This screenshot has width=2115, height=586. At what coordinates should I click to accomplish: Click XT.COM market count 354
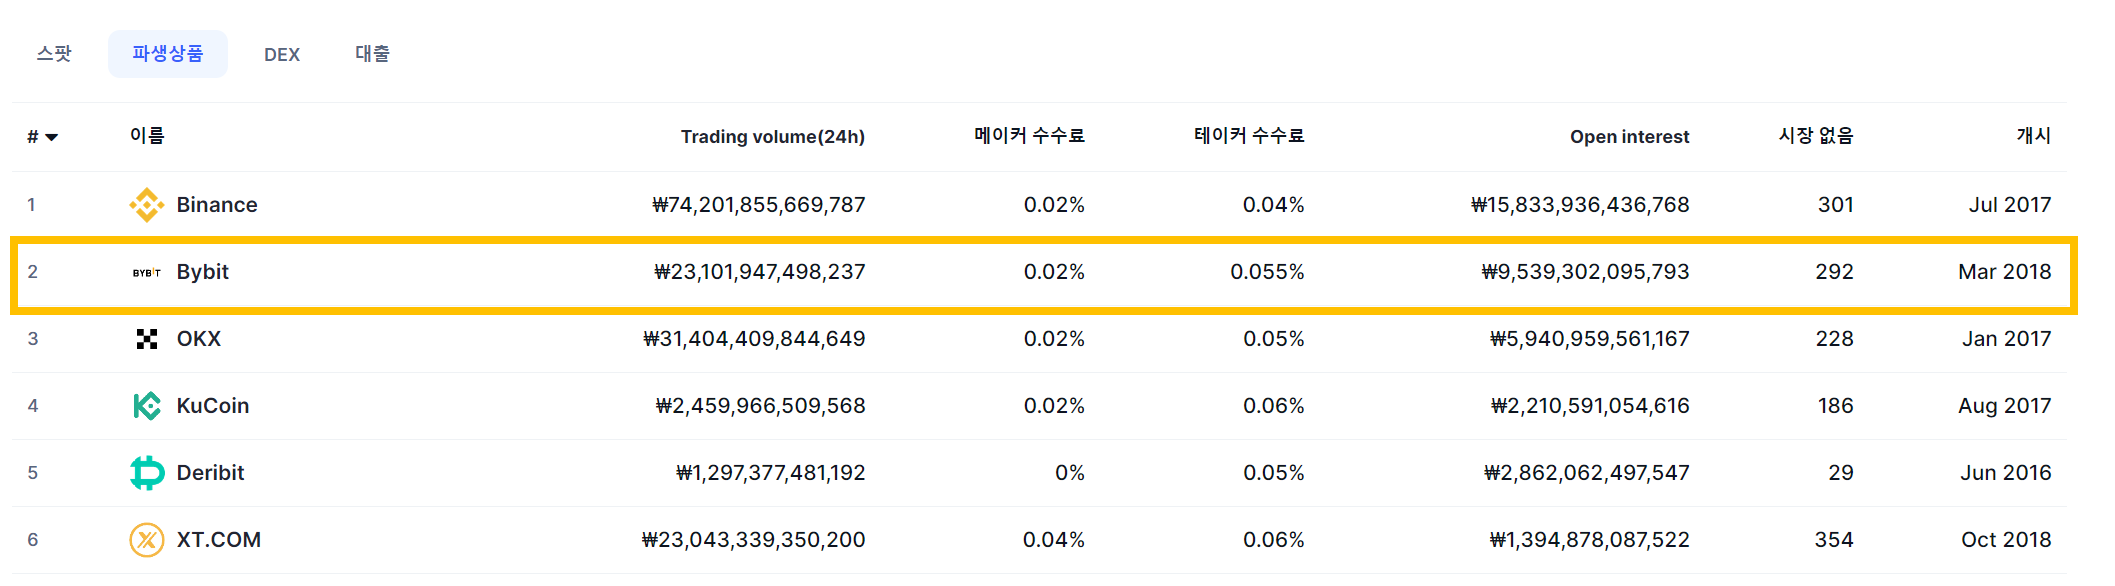pos(1834,540)
